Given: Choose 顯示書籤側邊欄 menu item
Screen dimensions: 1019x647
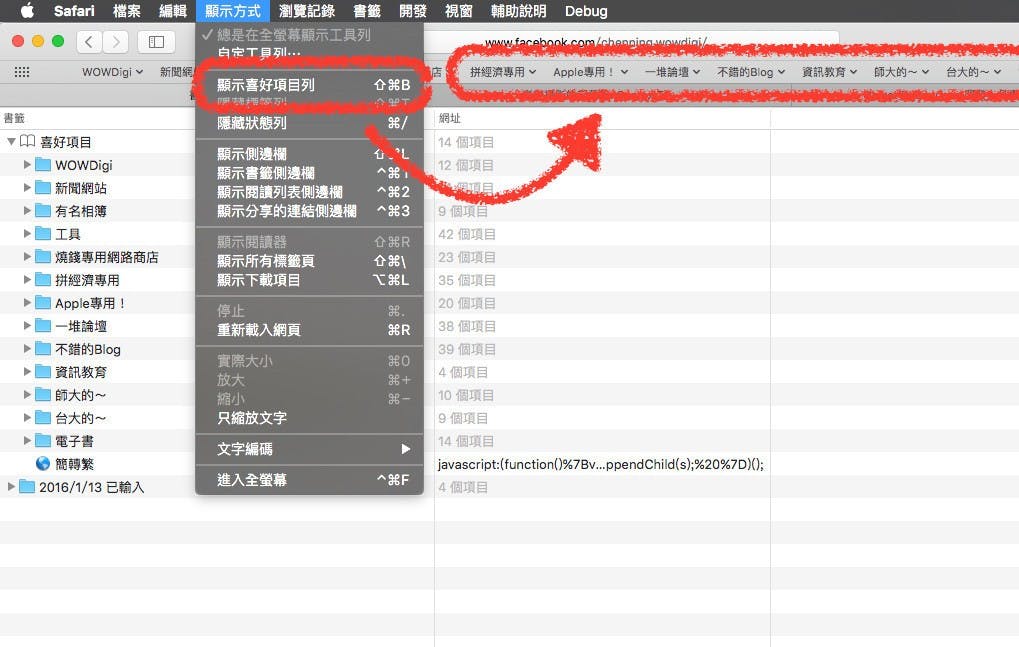Looking at the screenshot, I should tap(309, 173).
